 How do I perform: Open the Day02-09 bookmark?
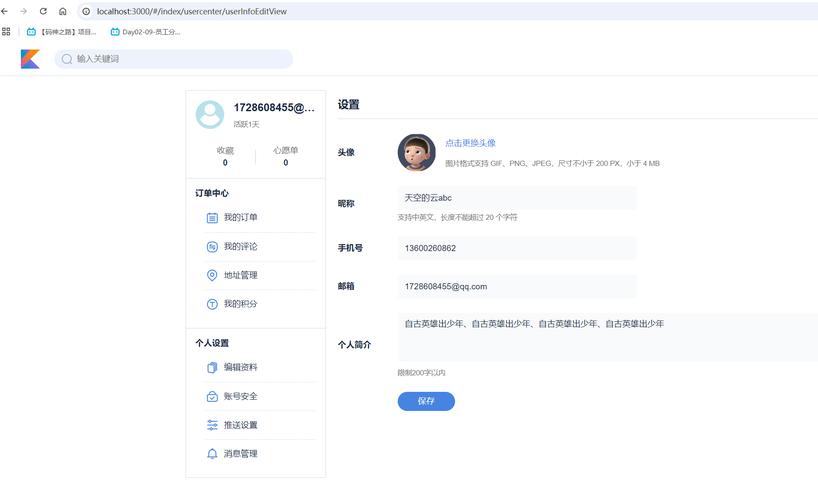tap(145, 32)
